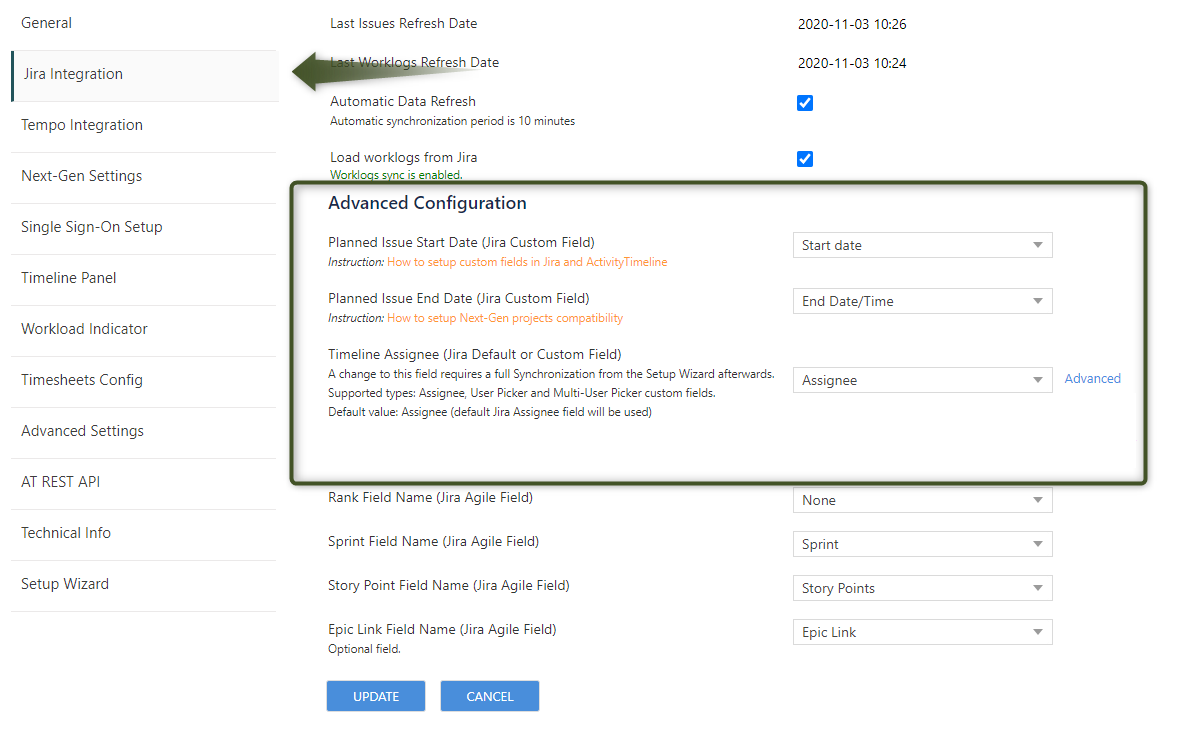The height and width of the screenshot is (729, 1187).
Task: Click the 'Last Issues Refresh Date' label
Action: (403, 23)
